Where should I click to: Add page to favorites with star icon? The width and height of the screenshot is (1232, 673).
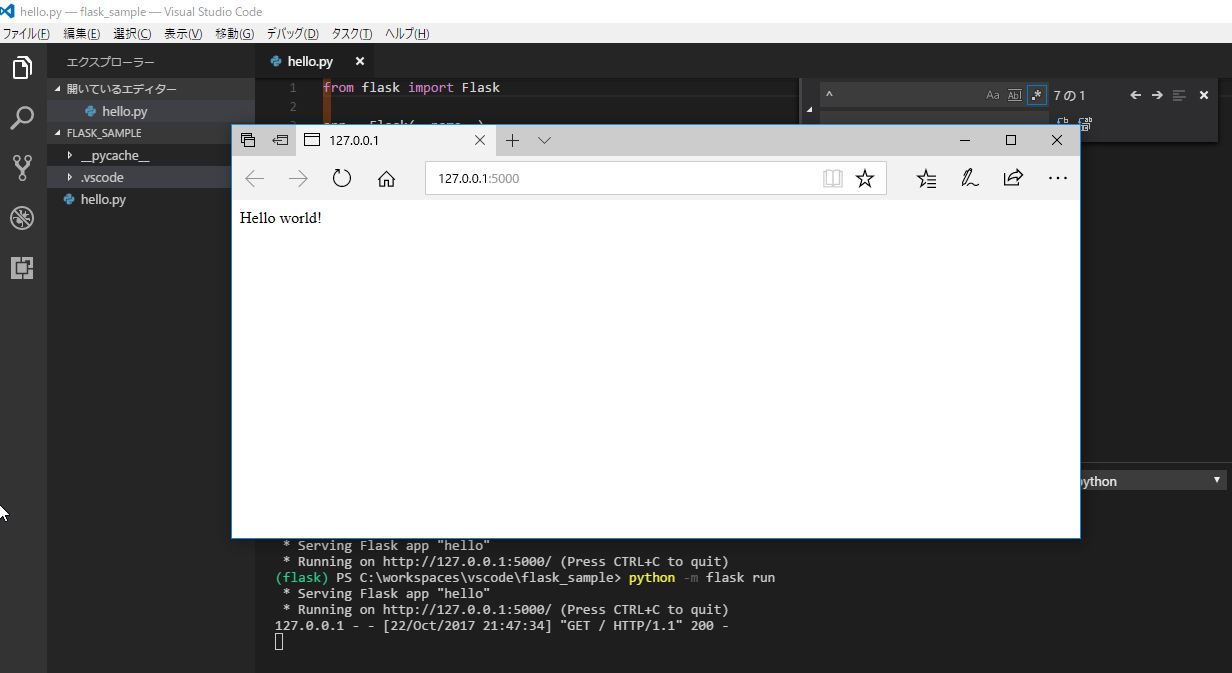click(x=865, y=178)
